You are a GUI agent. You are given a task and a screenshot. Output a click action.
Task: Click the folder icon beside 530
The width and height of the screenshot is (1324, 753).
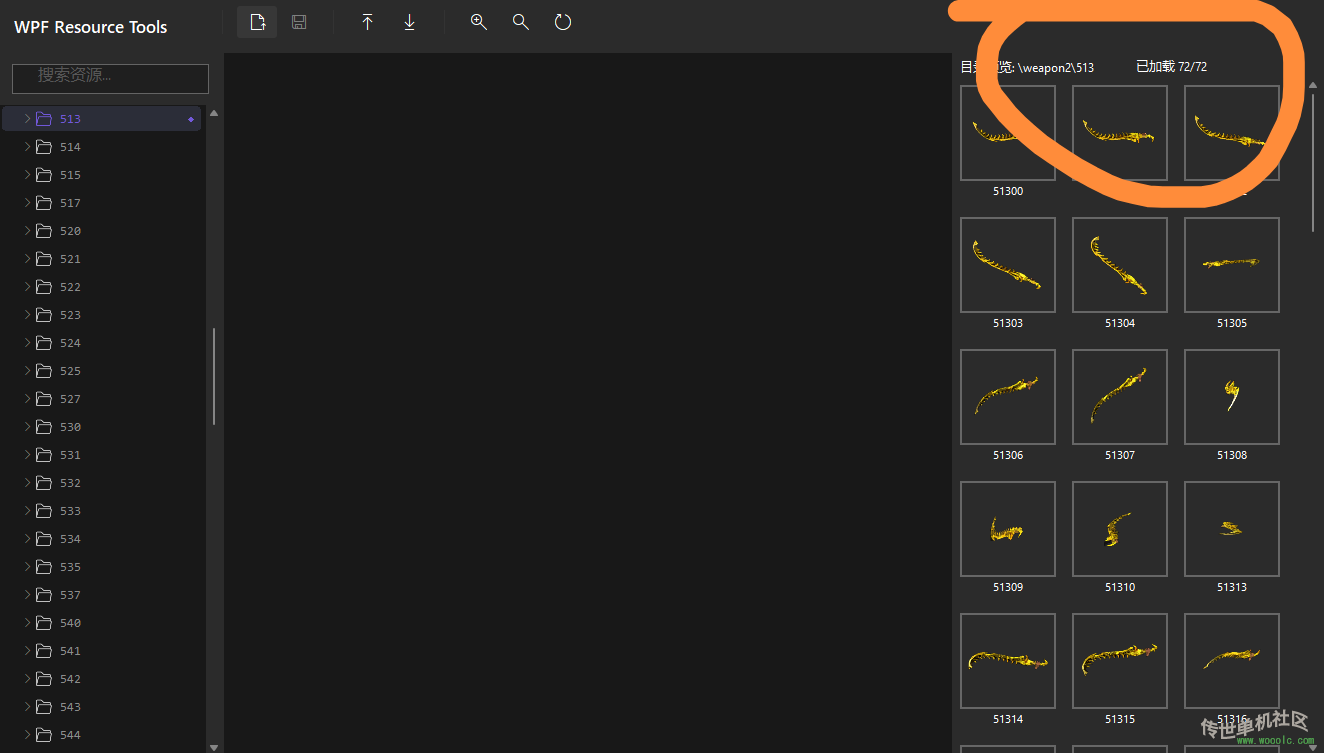(43, 427)
